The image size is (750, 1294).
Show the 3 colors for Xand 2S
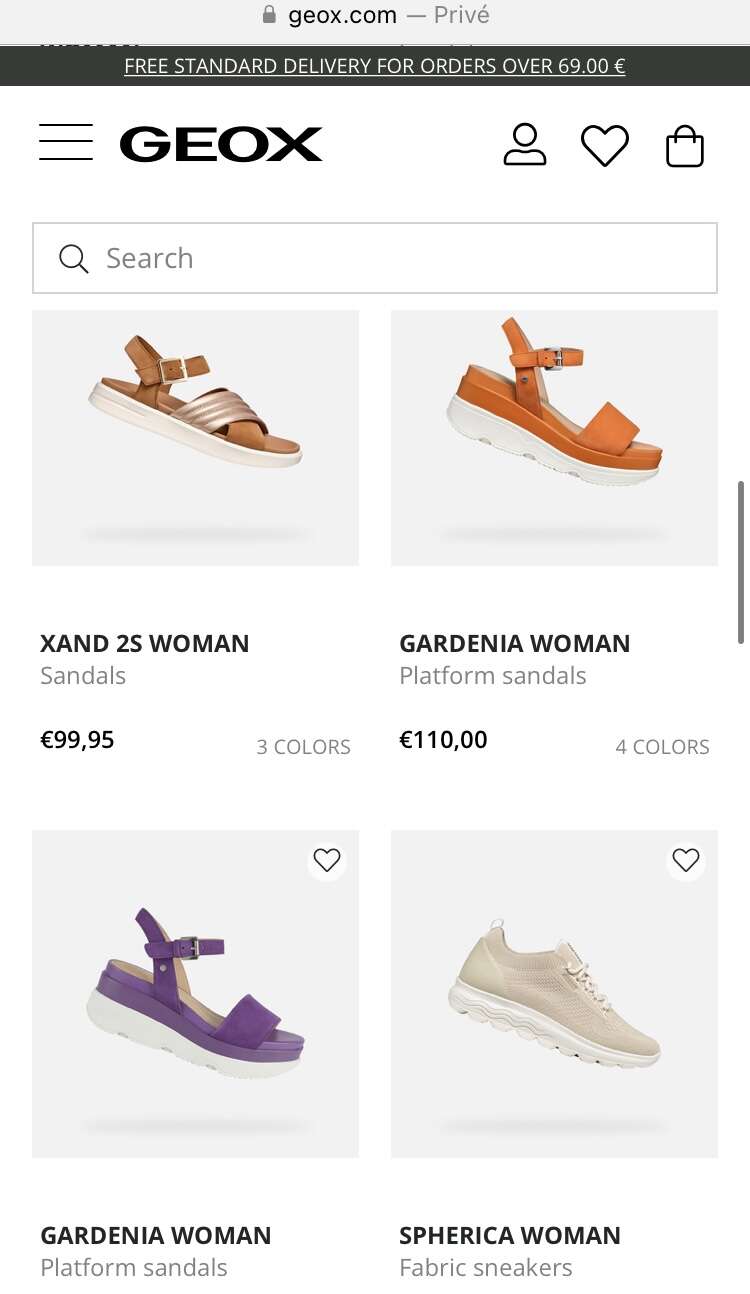click(x=304, y=747)
